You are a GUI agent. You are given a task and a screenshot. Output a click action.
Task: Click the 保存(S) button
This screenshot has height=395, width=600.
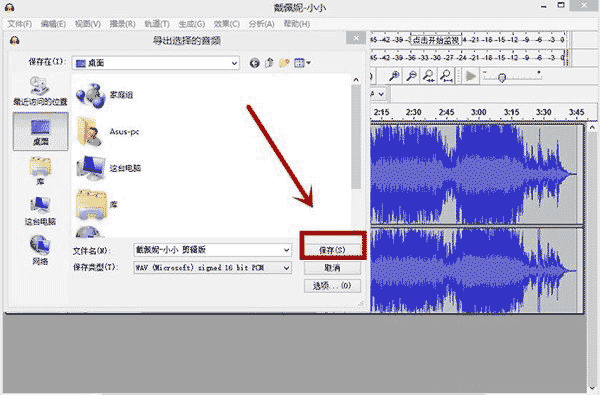pyautogui.click(x=332, y=250)
